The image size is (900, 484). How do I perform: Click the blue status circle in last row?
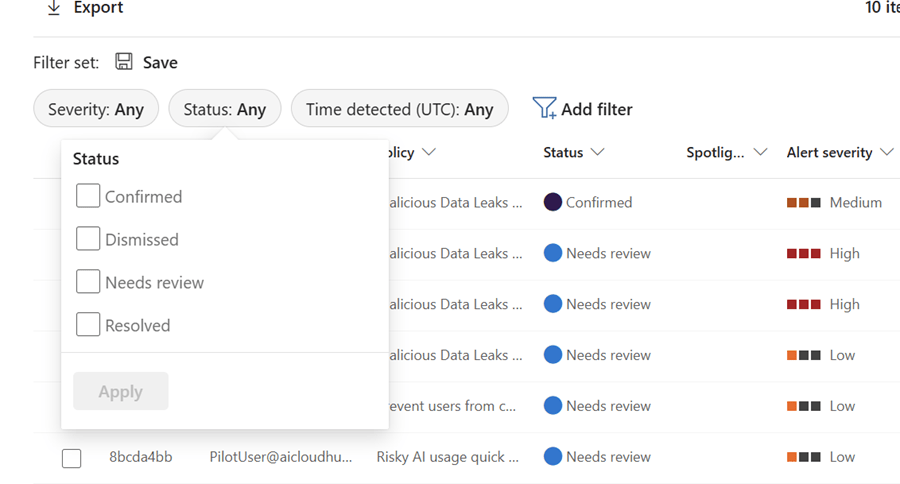pos(552,457)
